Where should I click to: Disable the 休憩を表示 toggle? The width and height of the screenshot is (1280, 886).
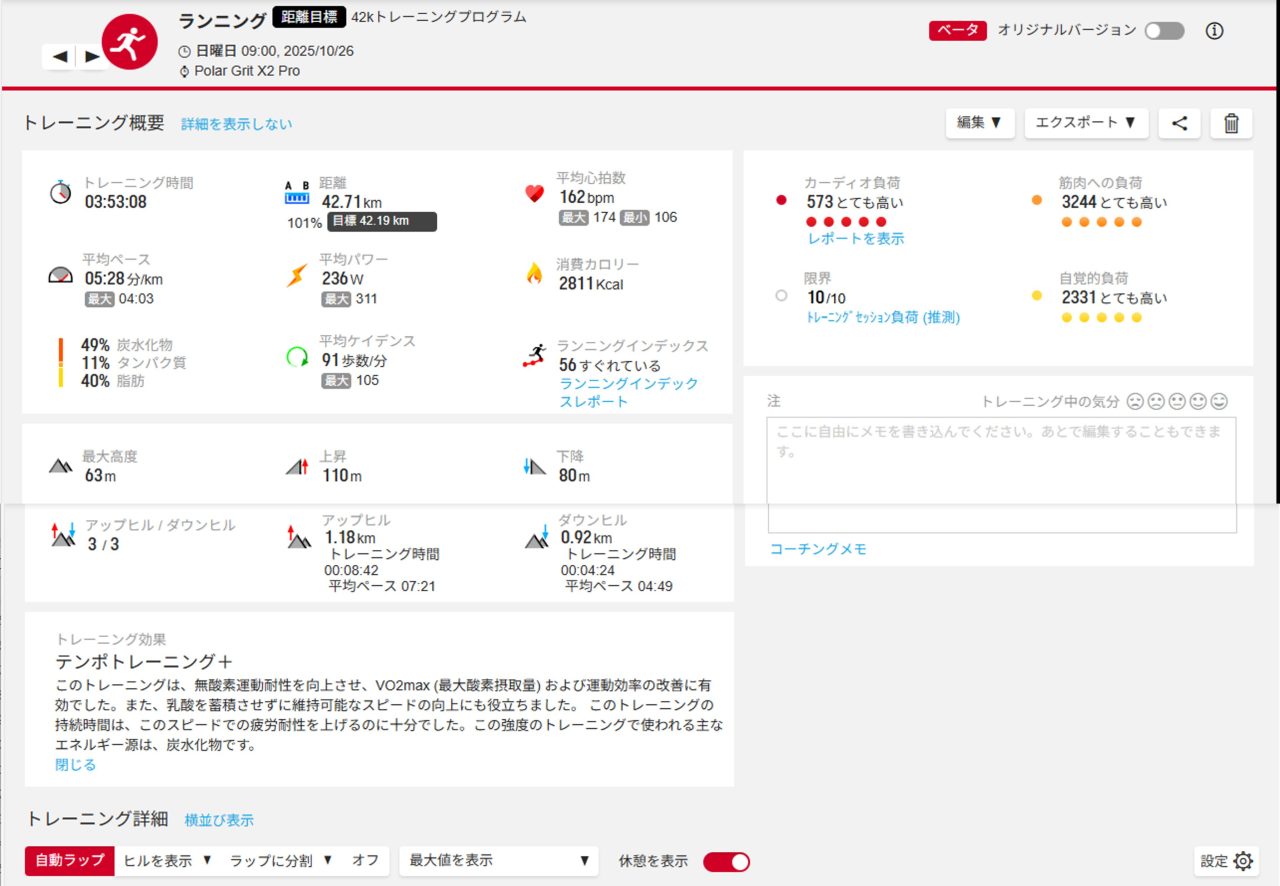coord(726,862)
